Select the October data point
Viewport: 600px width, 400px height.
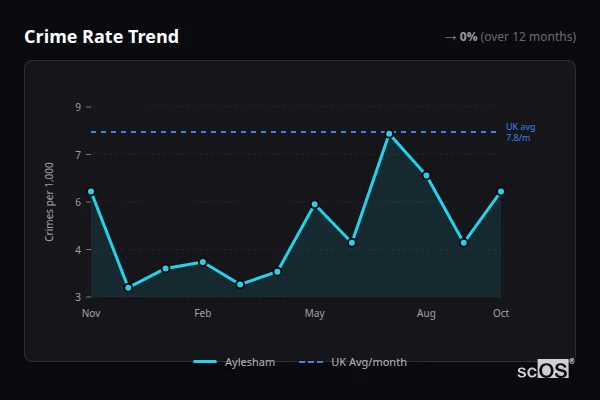(x=501, y=192)
